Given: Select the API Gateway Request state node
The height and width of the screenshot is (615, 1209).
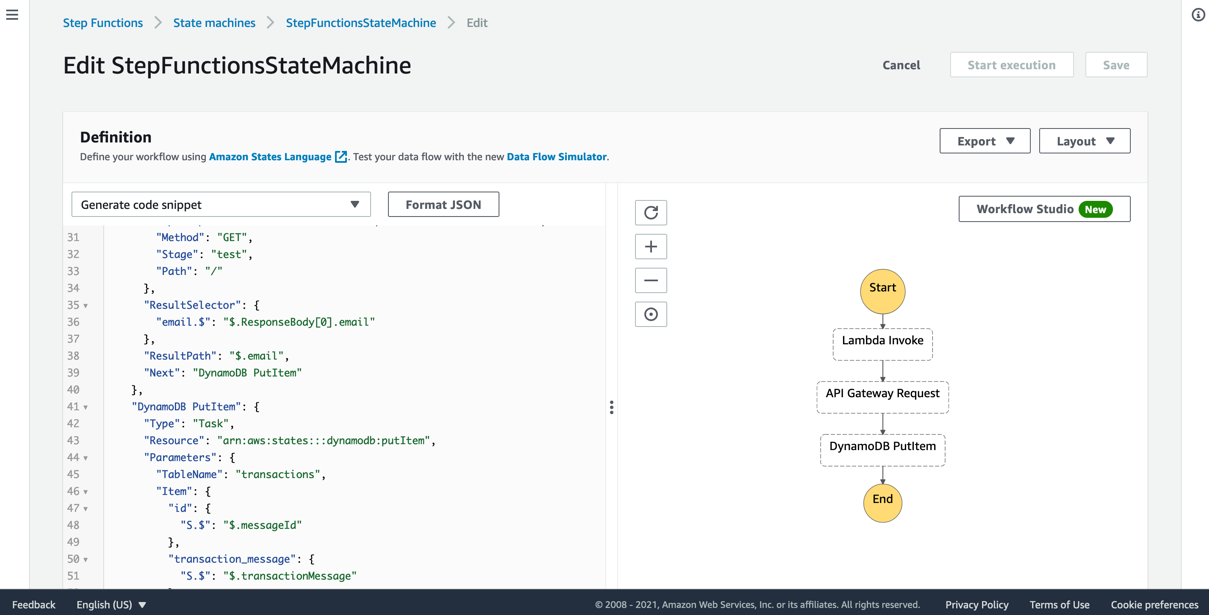Looking at the screenshot, I should tap(883, 397).
